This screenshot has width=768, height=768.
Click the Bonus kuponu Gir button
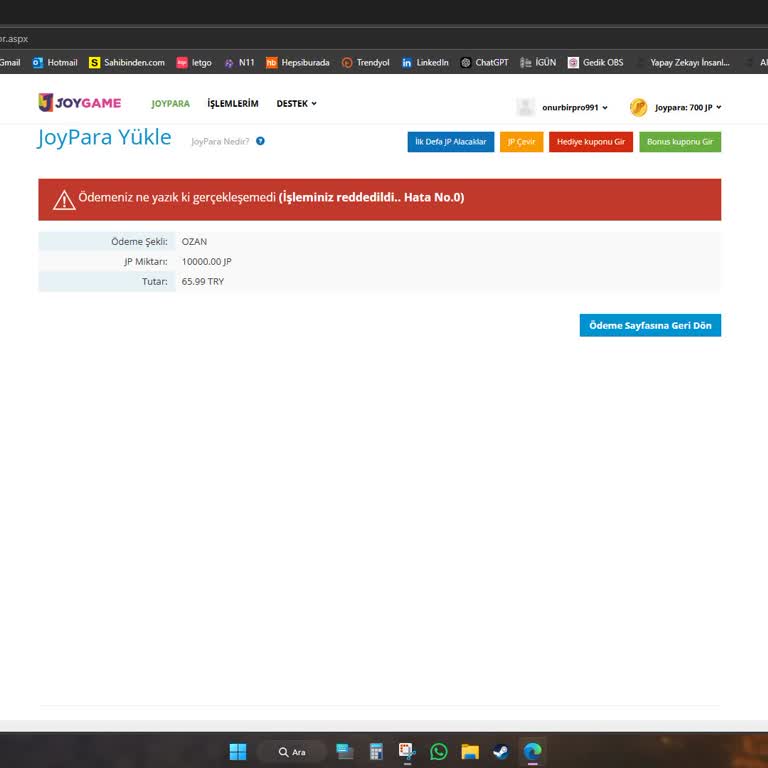coord(680,142)
